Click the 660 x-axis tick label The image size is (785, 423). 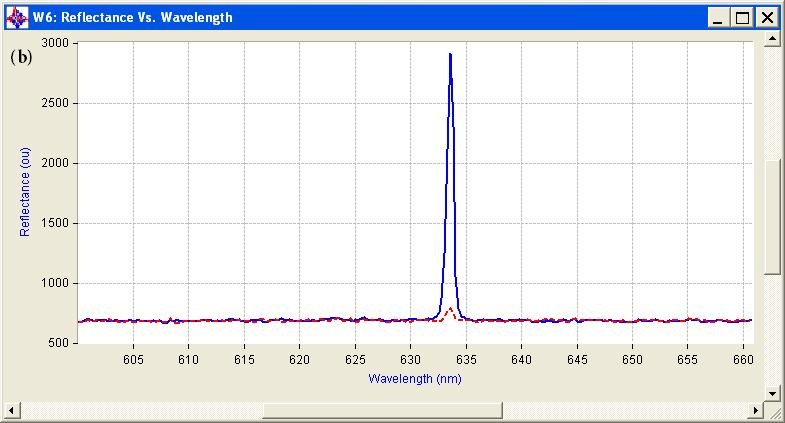click(743, 359)
